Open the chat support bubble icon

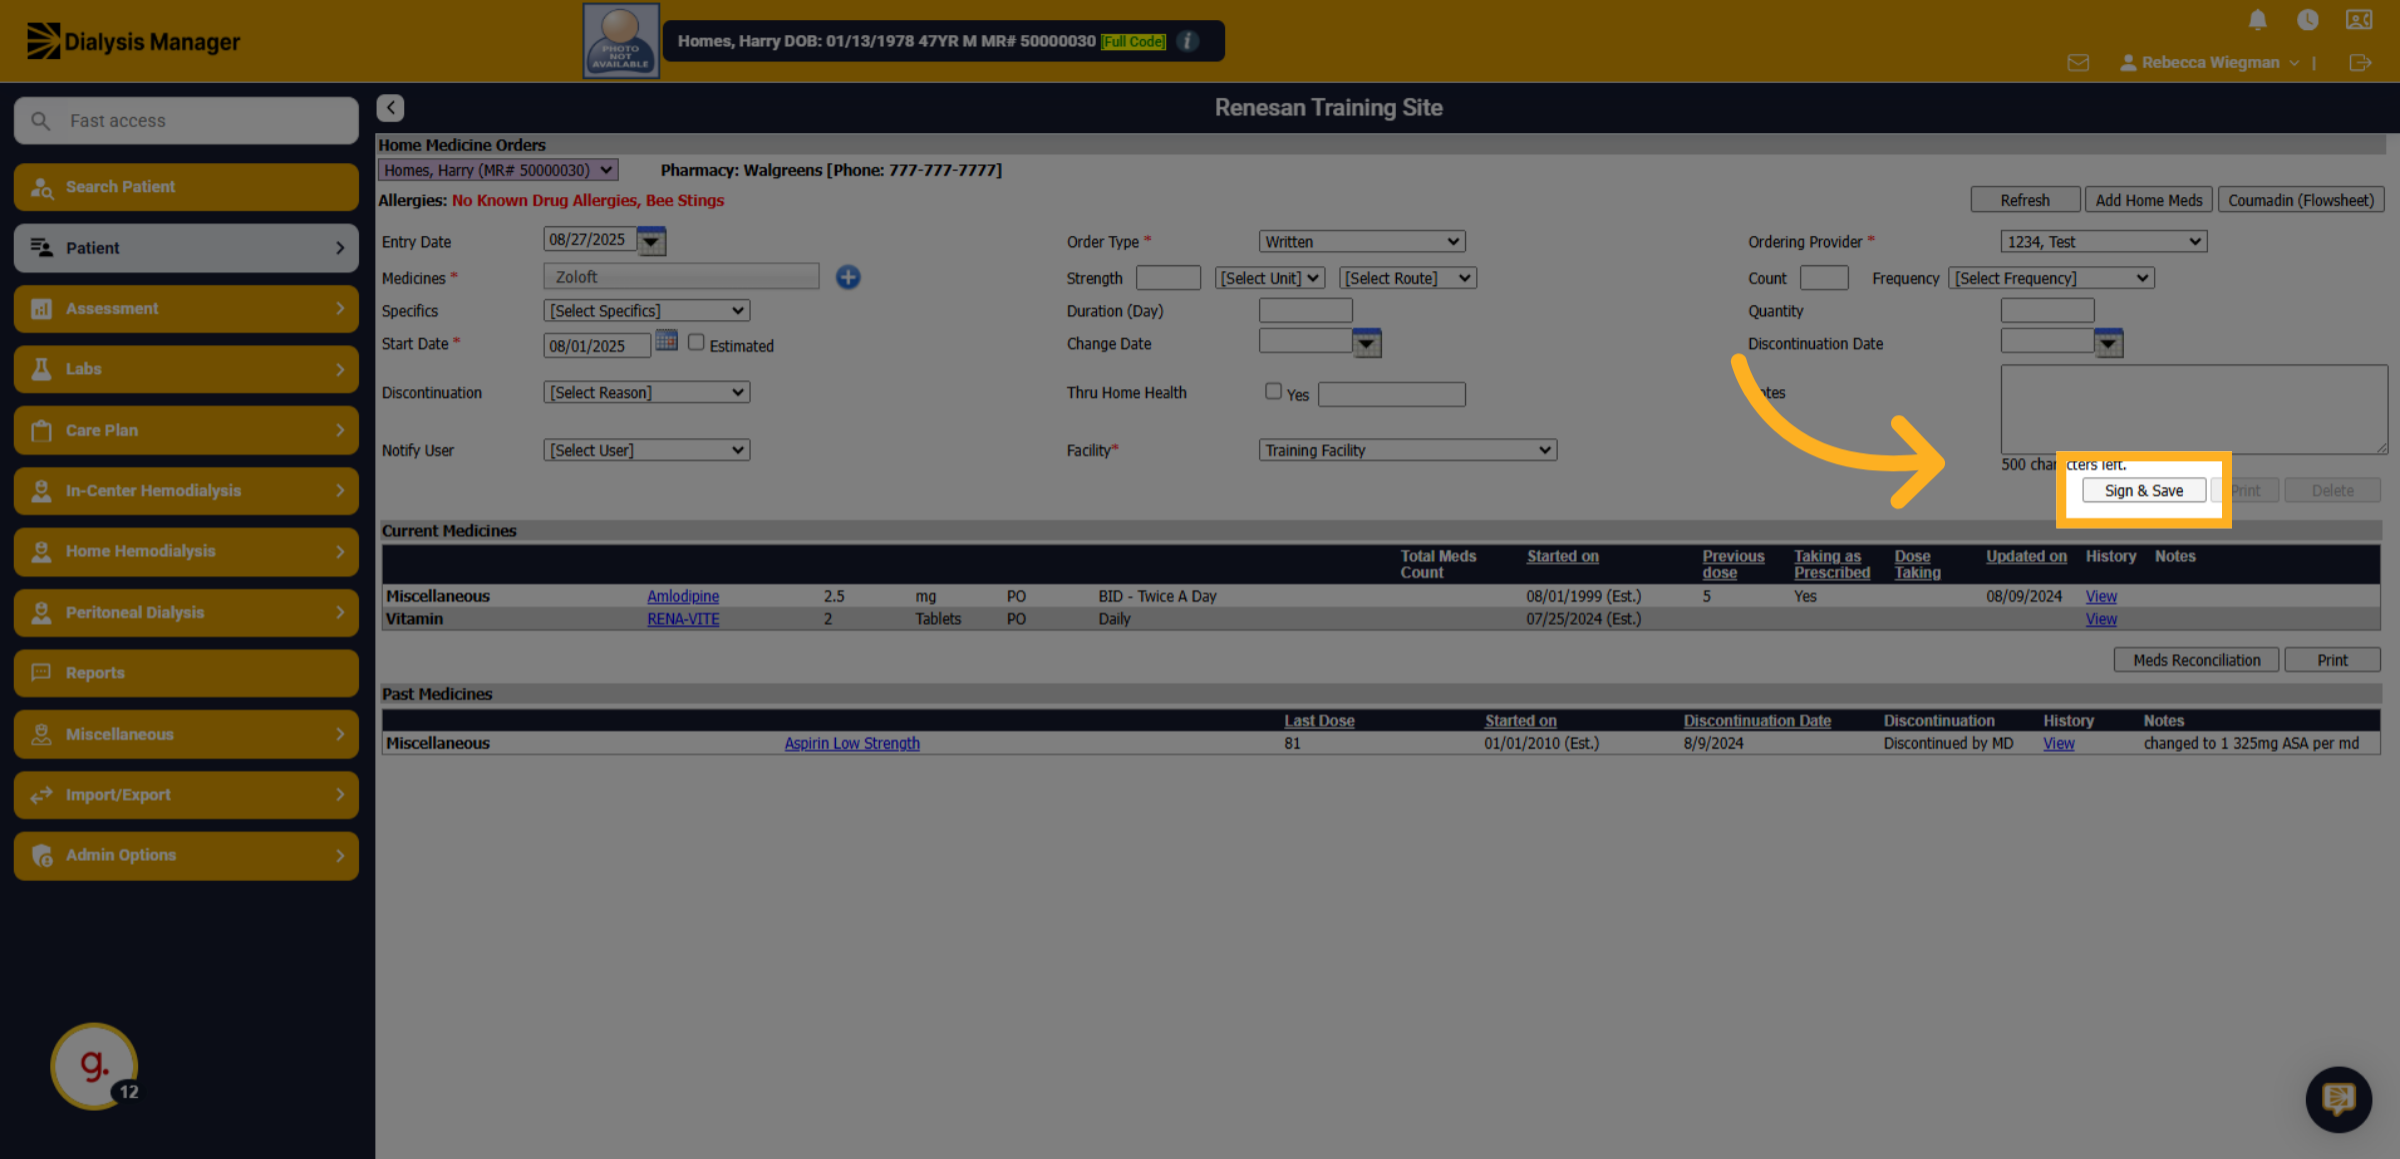pyautogui.click(x=2338, y=1099)
